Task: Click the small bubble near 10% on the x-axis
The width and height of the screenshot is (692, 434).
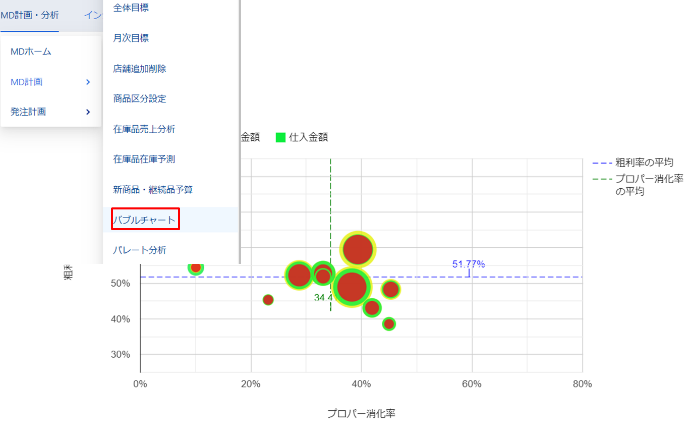Action: tap(196, 267)
